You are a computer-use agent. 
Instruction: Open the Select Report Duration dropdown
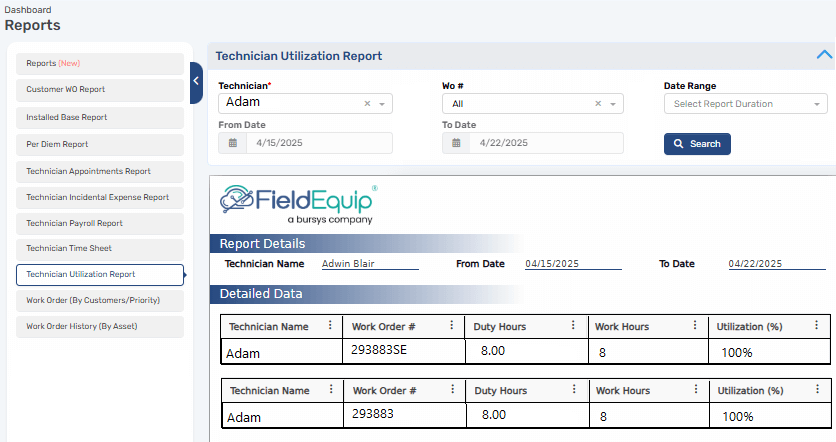point(745,104)
